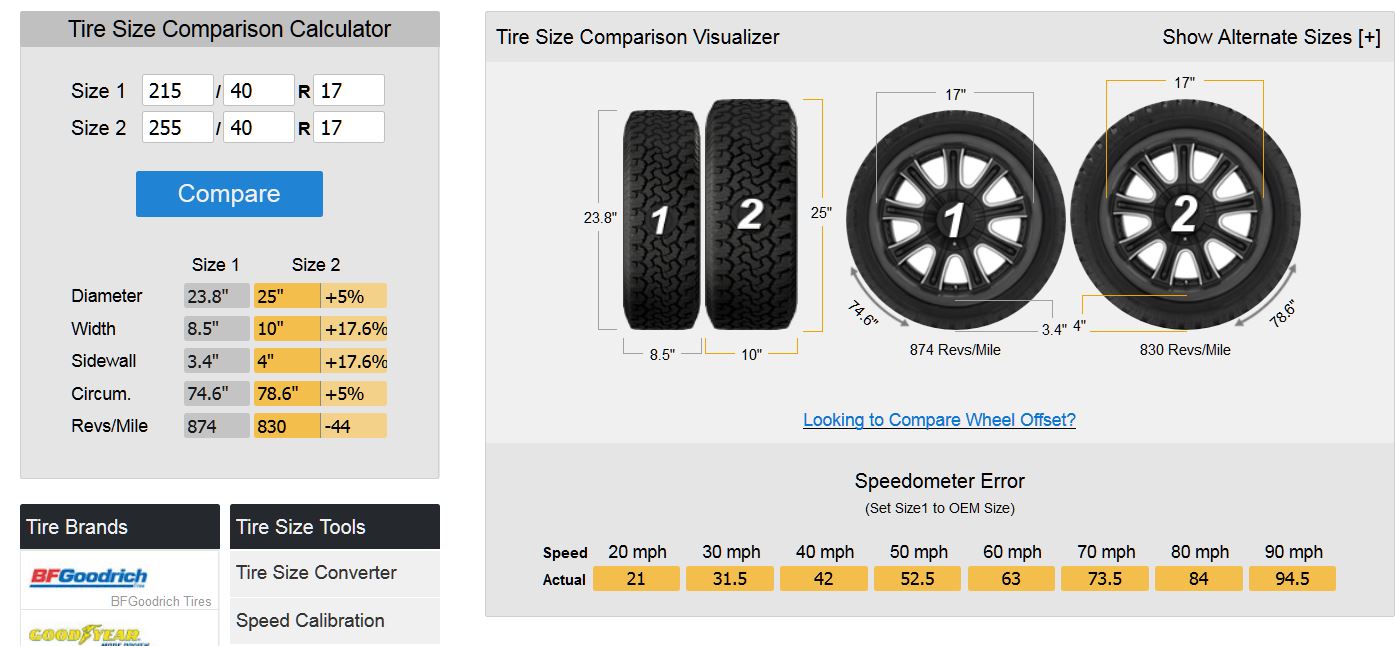Click Size 2 rim diameter field

348,128
